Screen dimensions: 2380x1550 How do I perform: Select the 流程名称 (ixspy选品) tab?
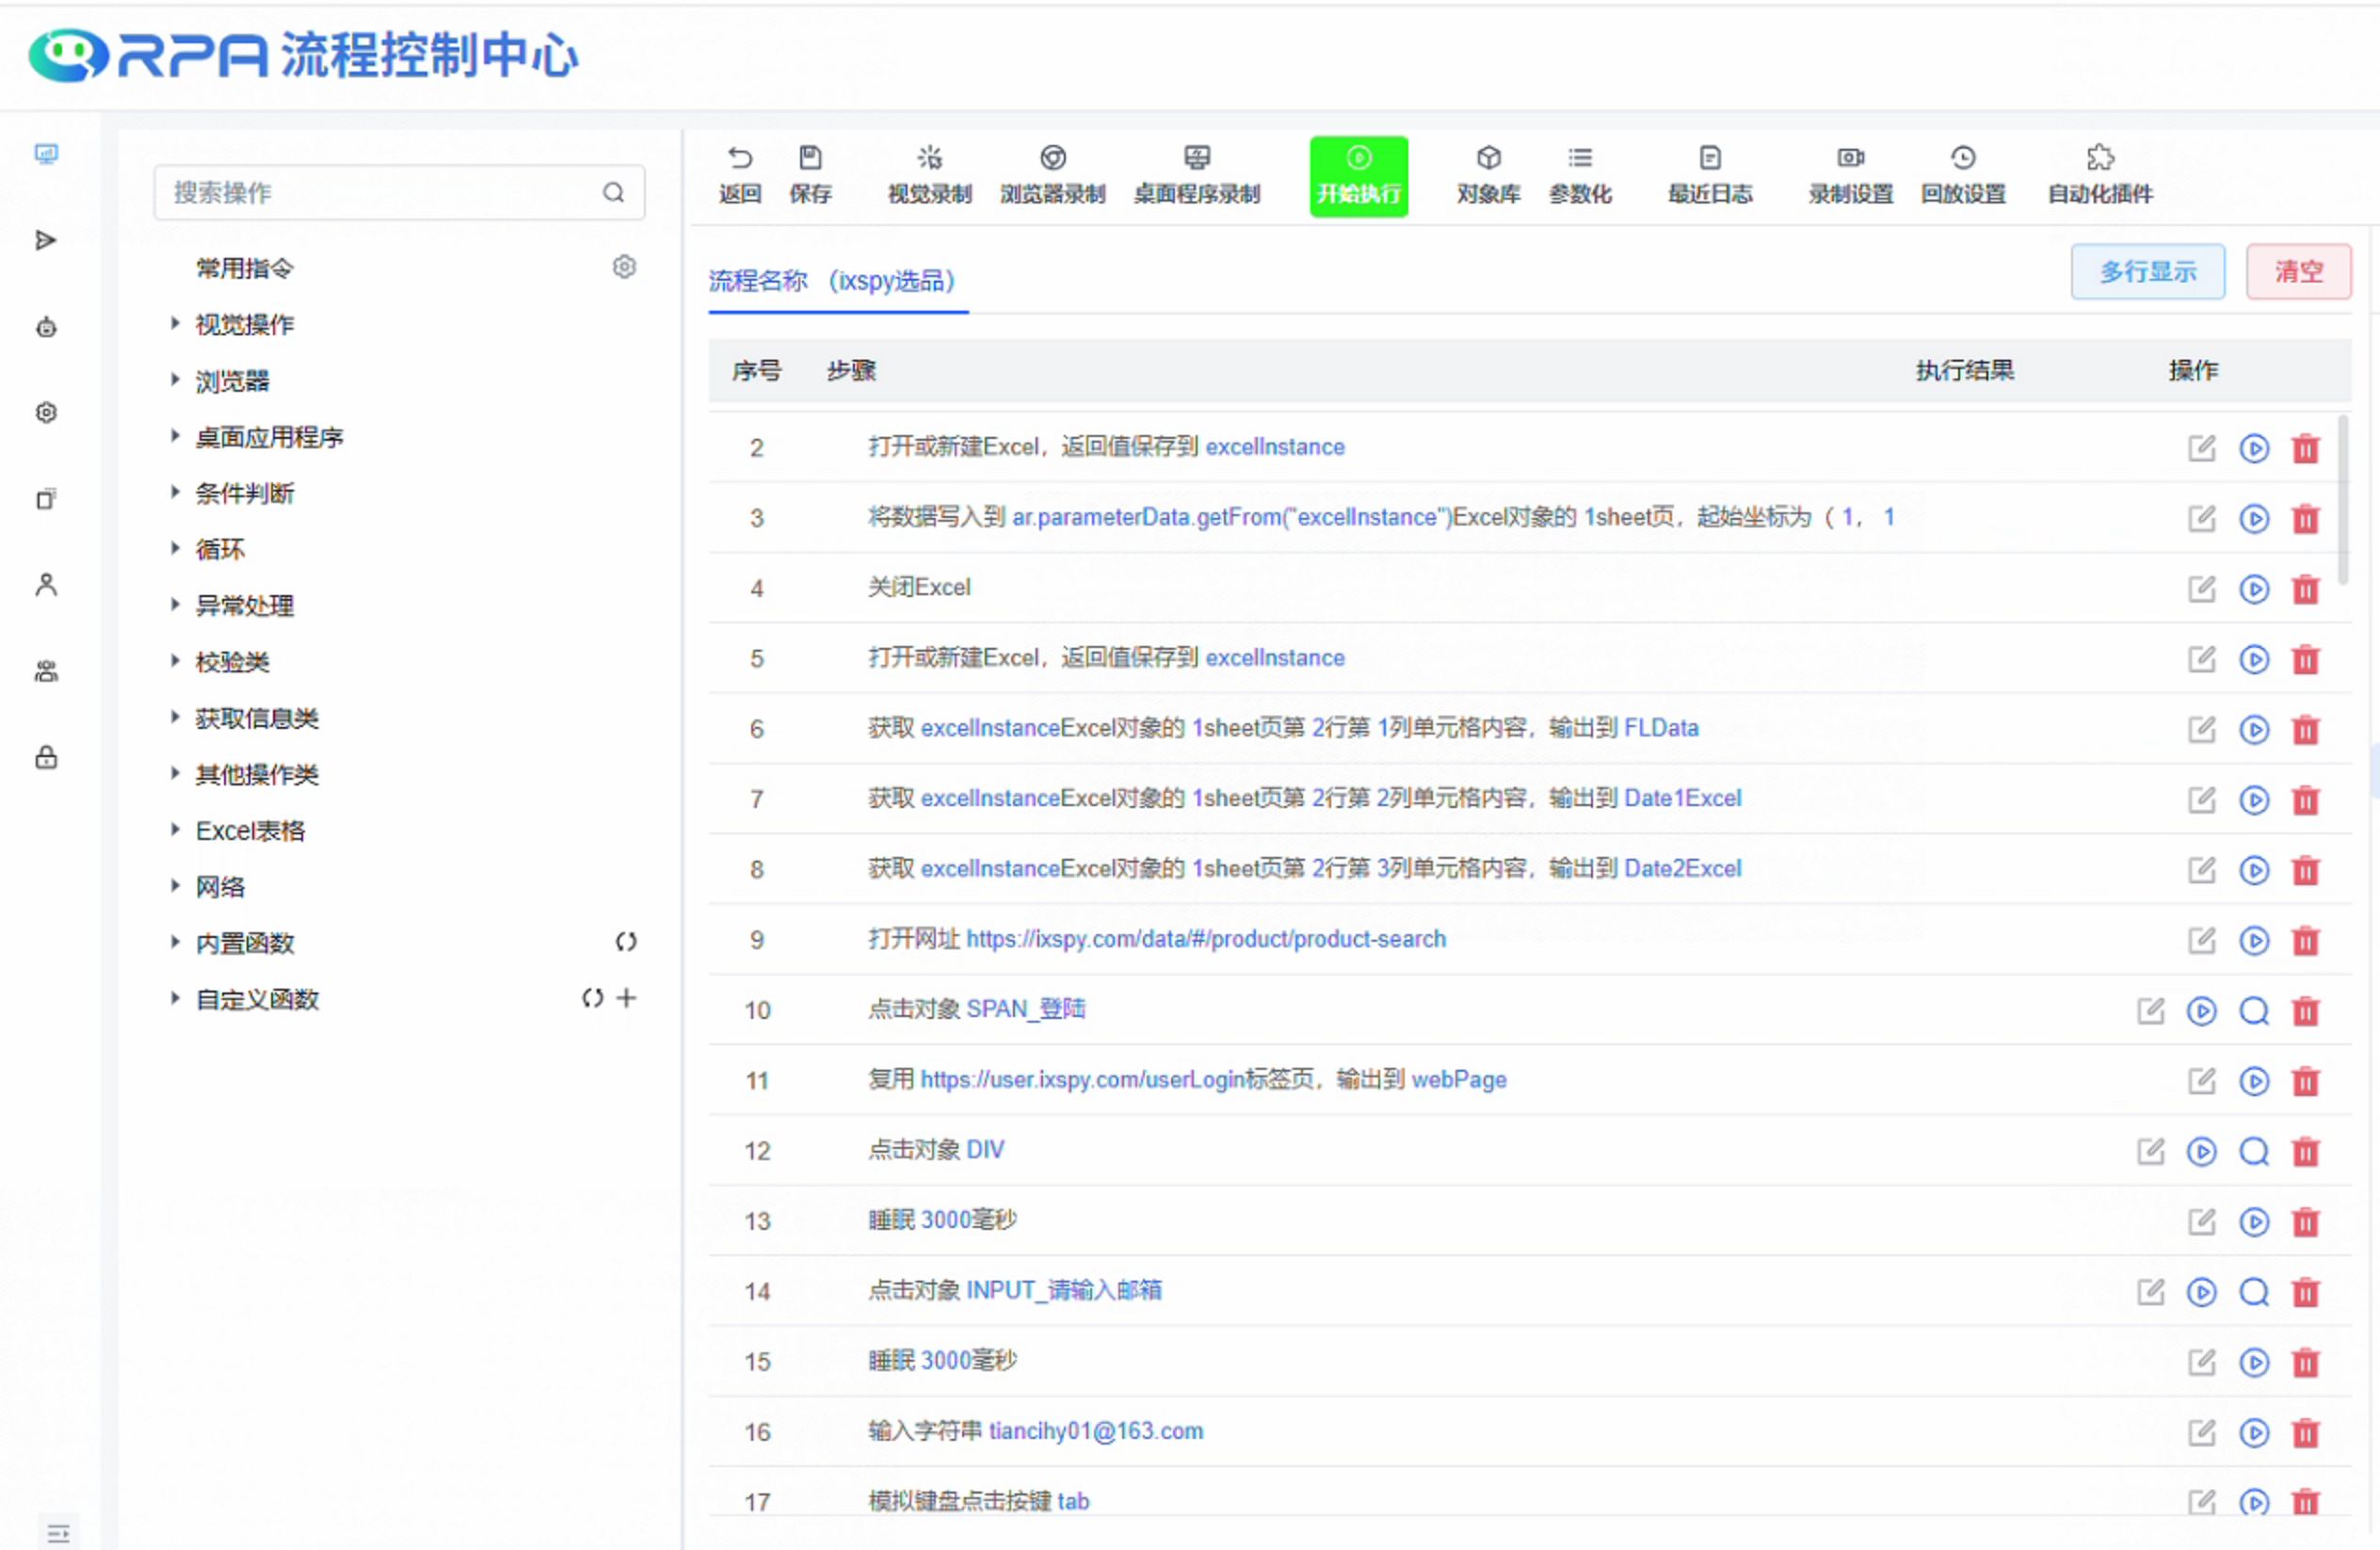[x=831, y=281]
